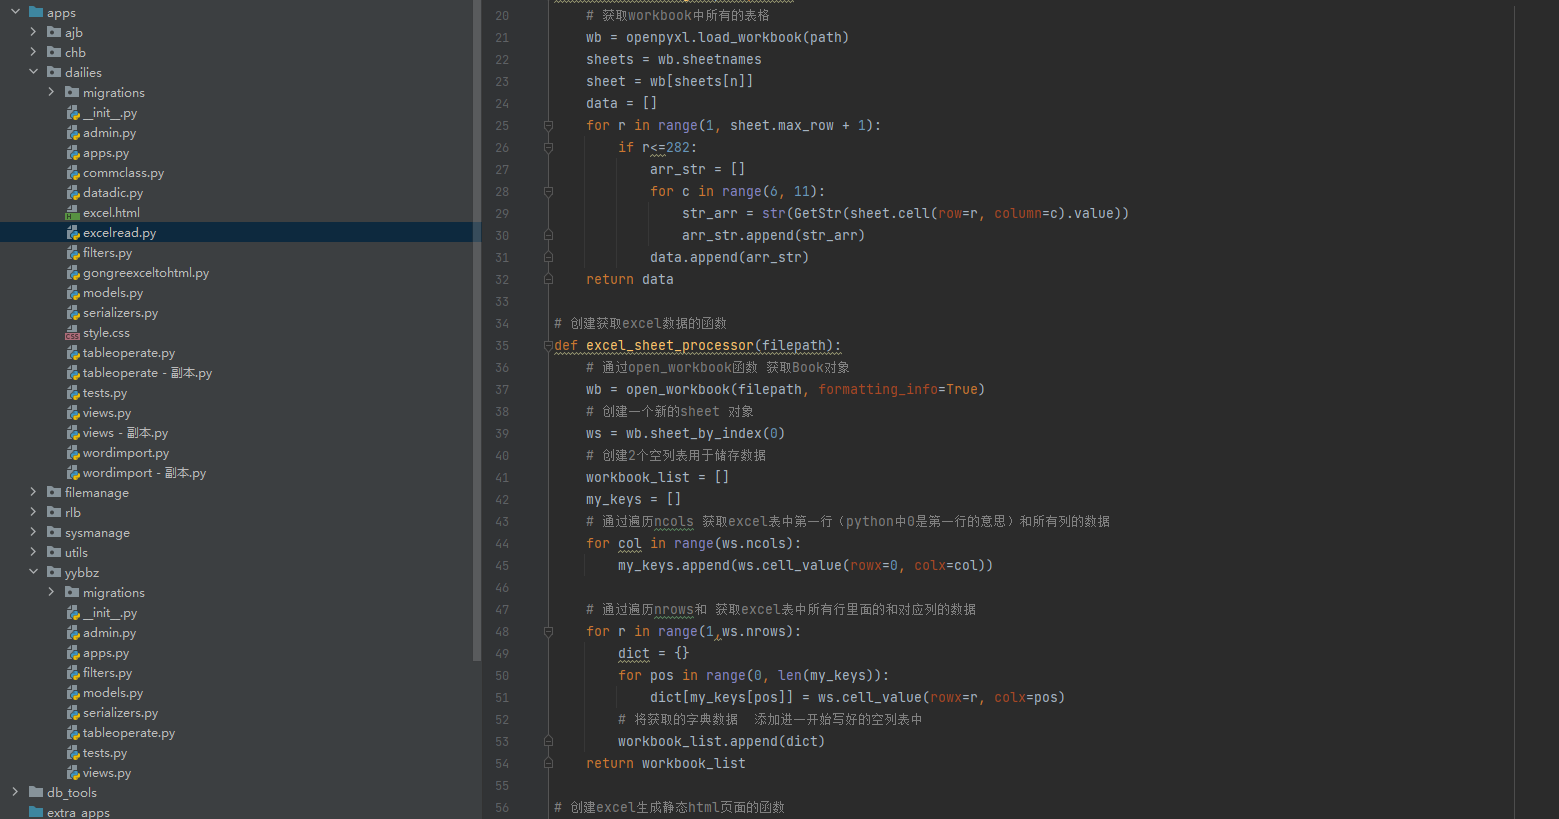The height and width of the screenshot is (819, 1559).
Task: Select the views - 副本.py file
Action: point(125,433)
